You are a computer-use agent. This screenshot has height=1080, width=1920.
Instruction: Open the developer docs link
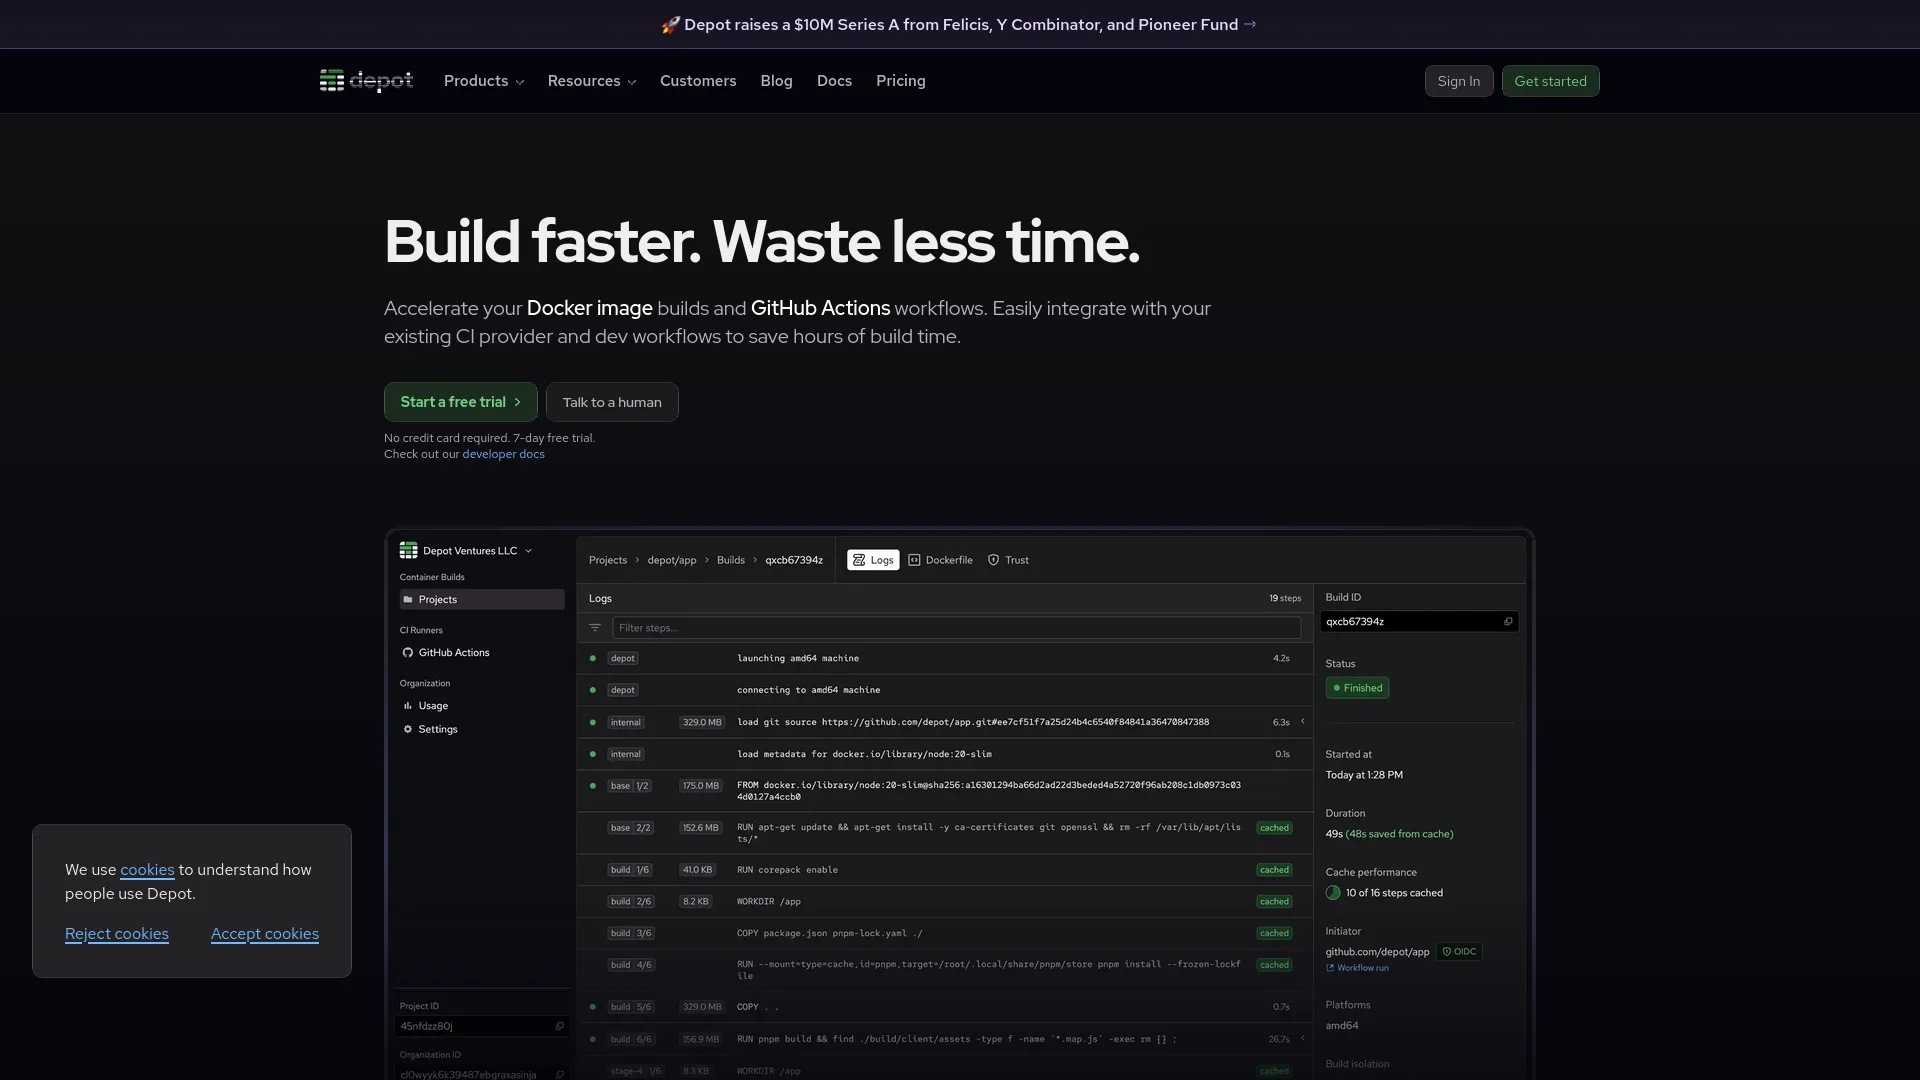pos(503,454)
